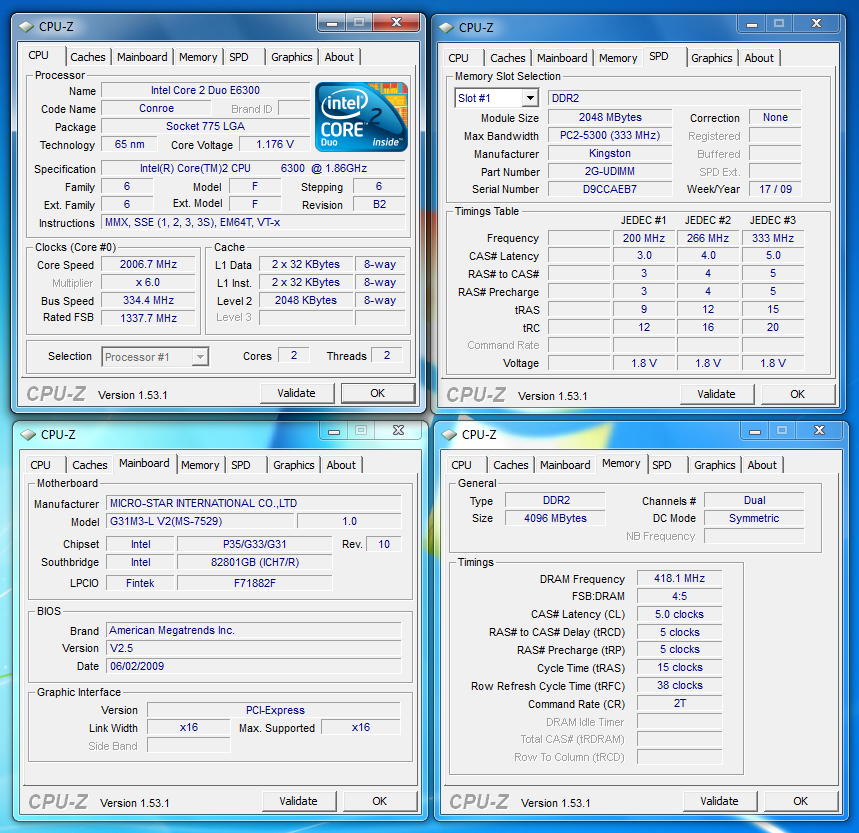This screenshot has width=859, height=833.
Task: Switch to Caches tab in the CPU window
Action: click(88, 57)
